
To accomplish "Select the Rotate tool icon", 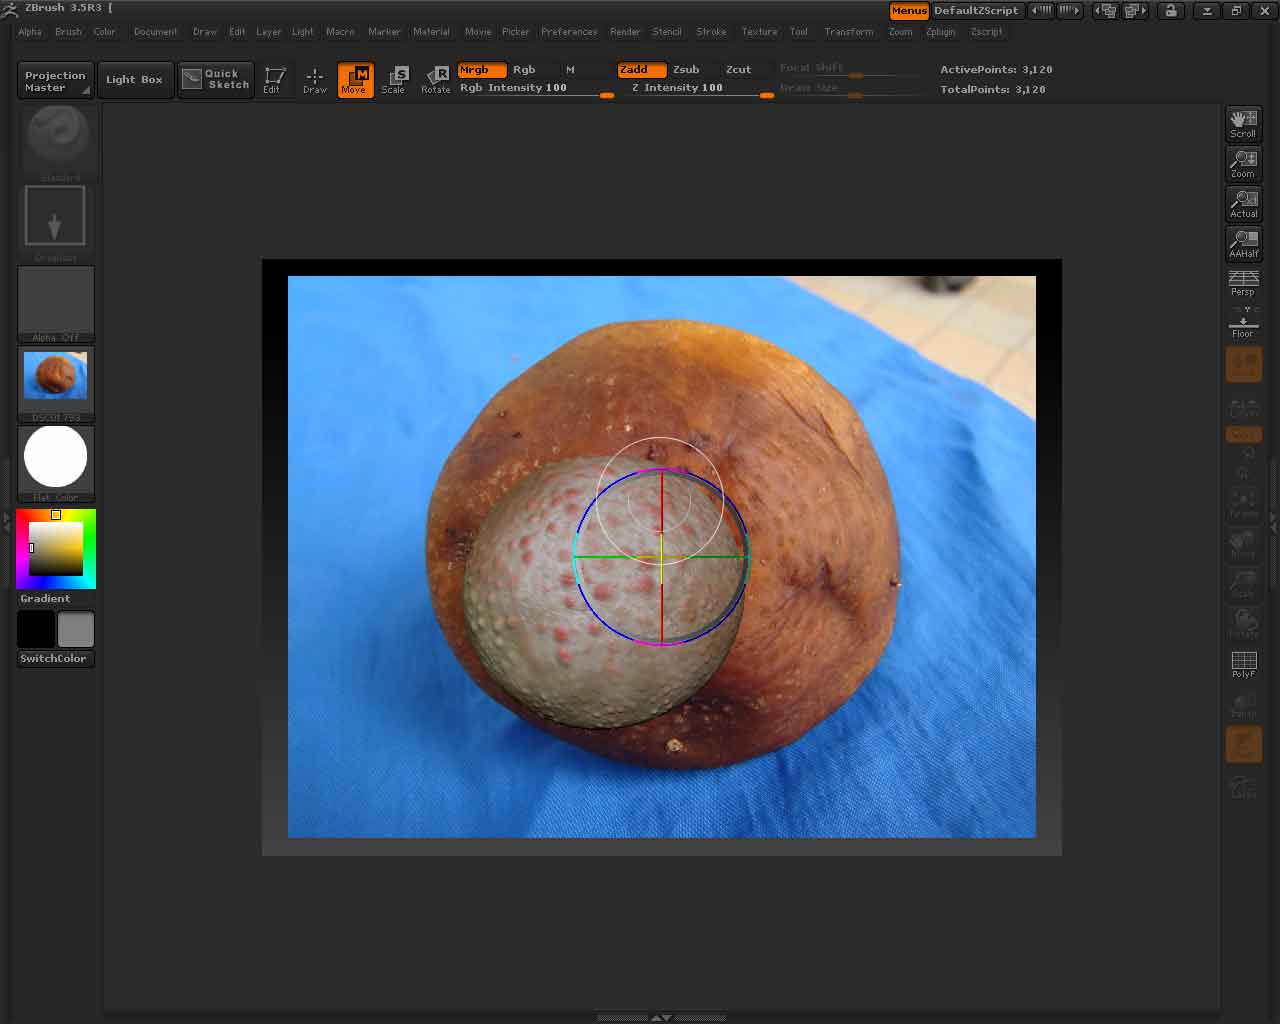I will pyautogui.click(x=436, y=80).
